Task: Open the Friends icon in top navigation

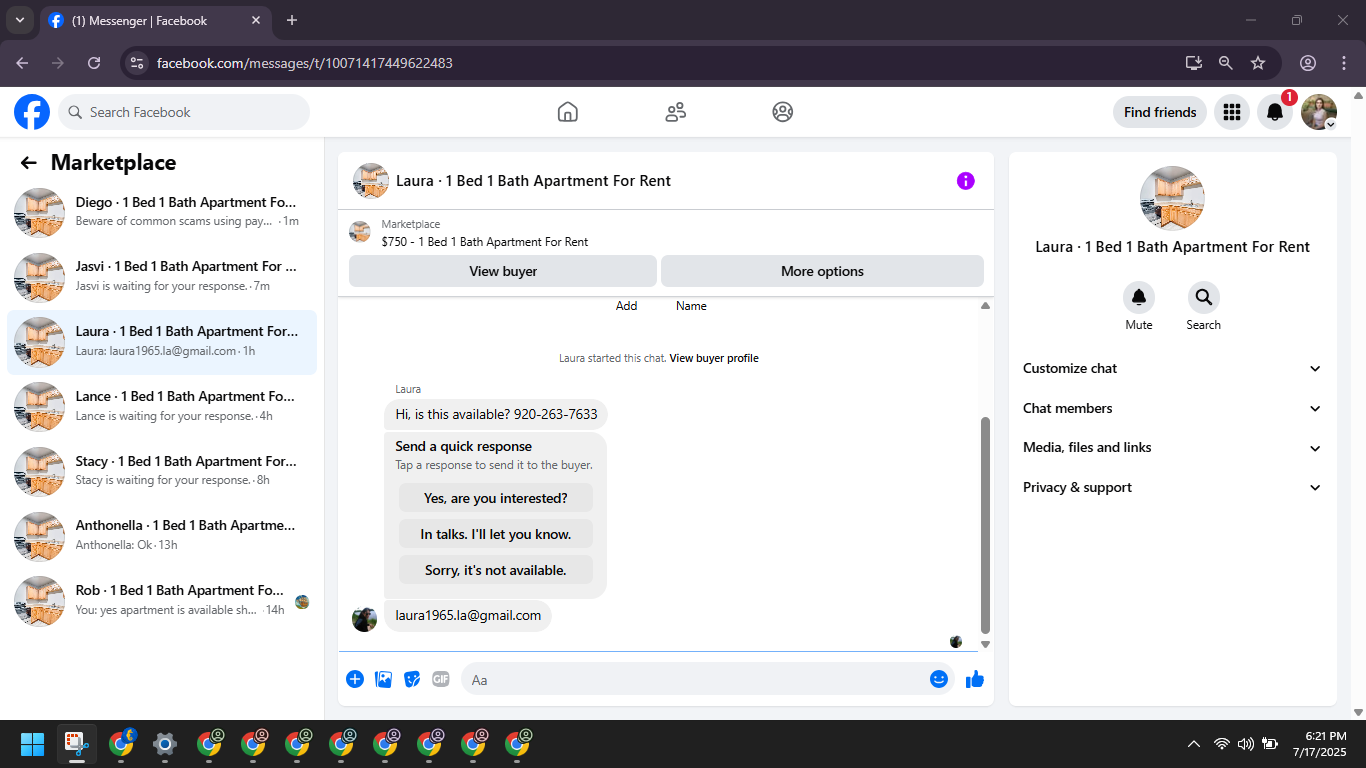Action: [x=676, y=112]
